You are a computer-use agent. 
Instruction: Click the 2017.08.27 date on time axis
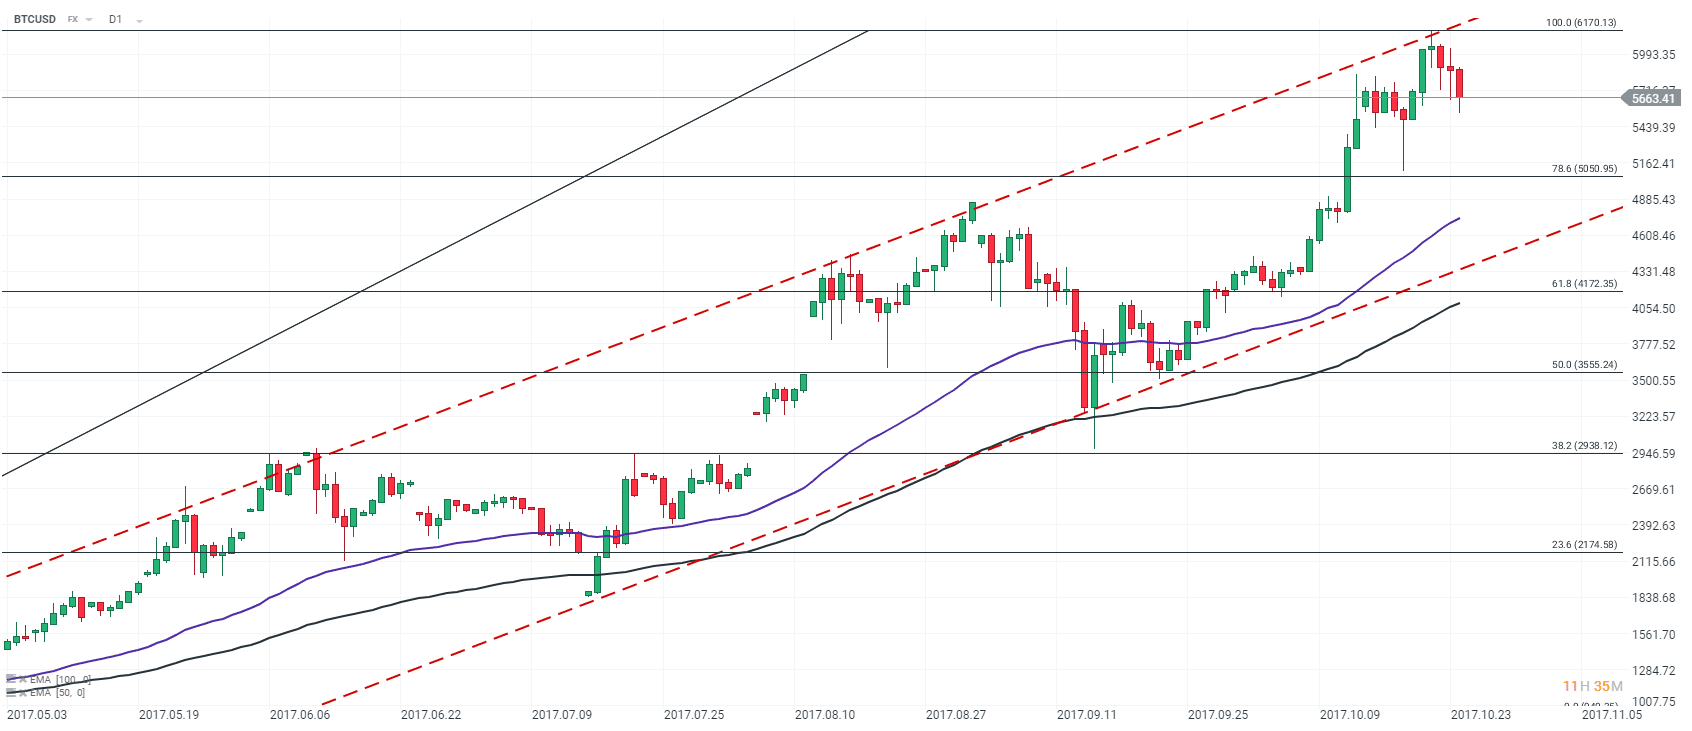tap(956, 715)
